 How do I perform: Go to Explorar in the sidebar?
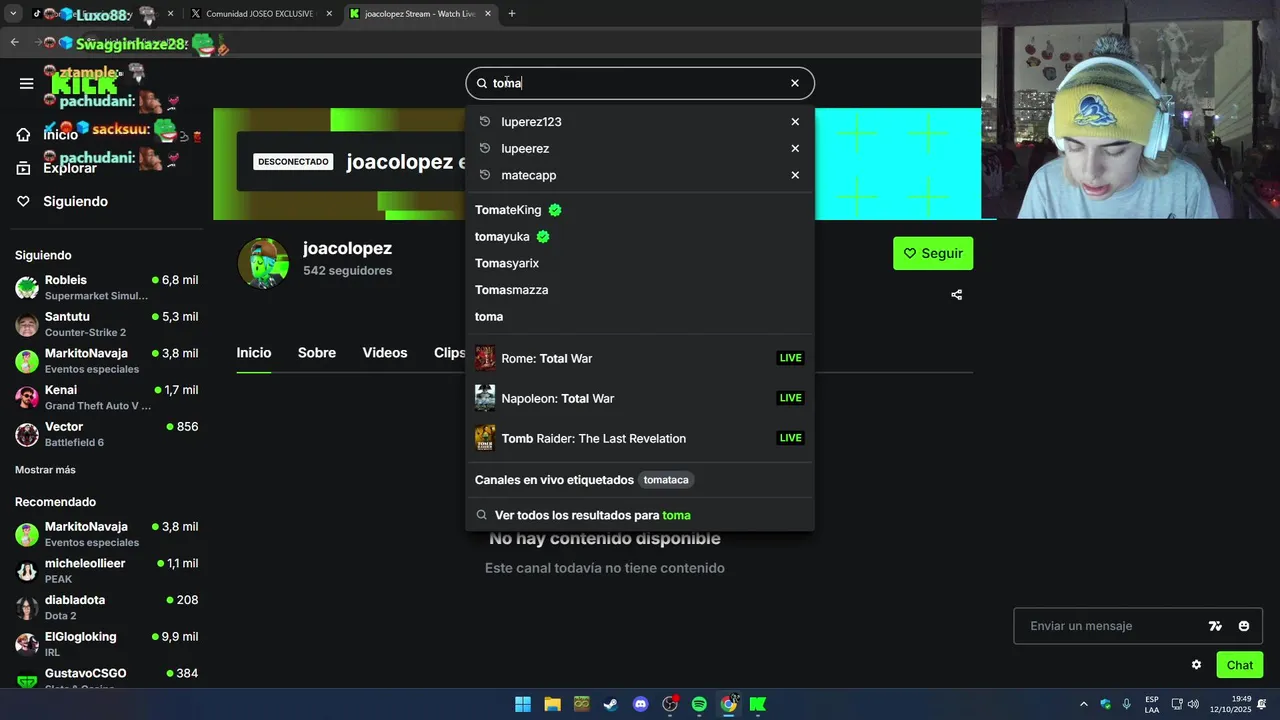[70, 168]
